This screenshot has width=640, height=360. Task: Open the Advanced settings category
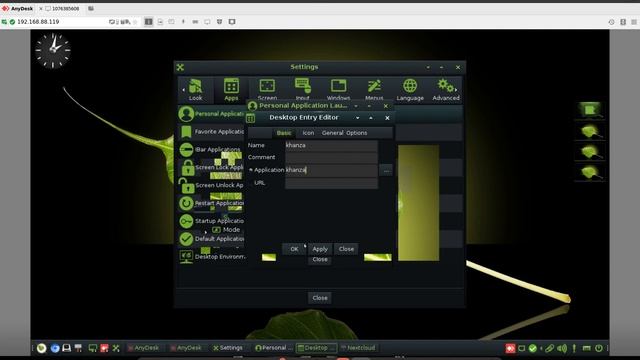pyautogui.click(x=446, y=89)
